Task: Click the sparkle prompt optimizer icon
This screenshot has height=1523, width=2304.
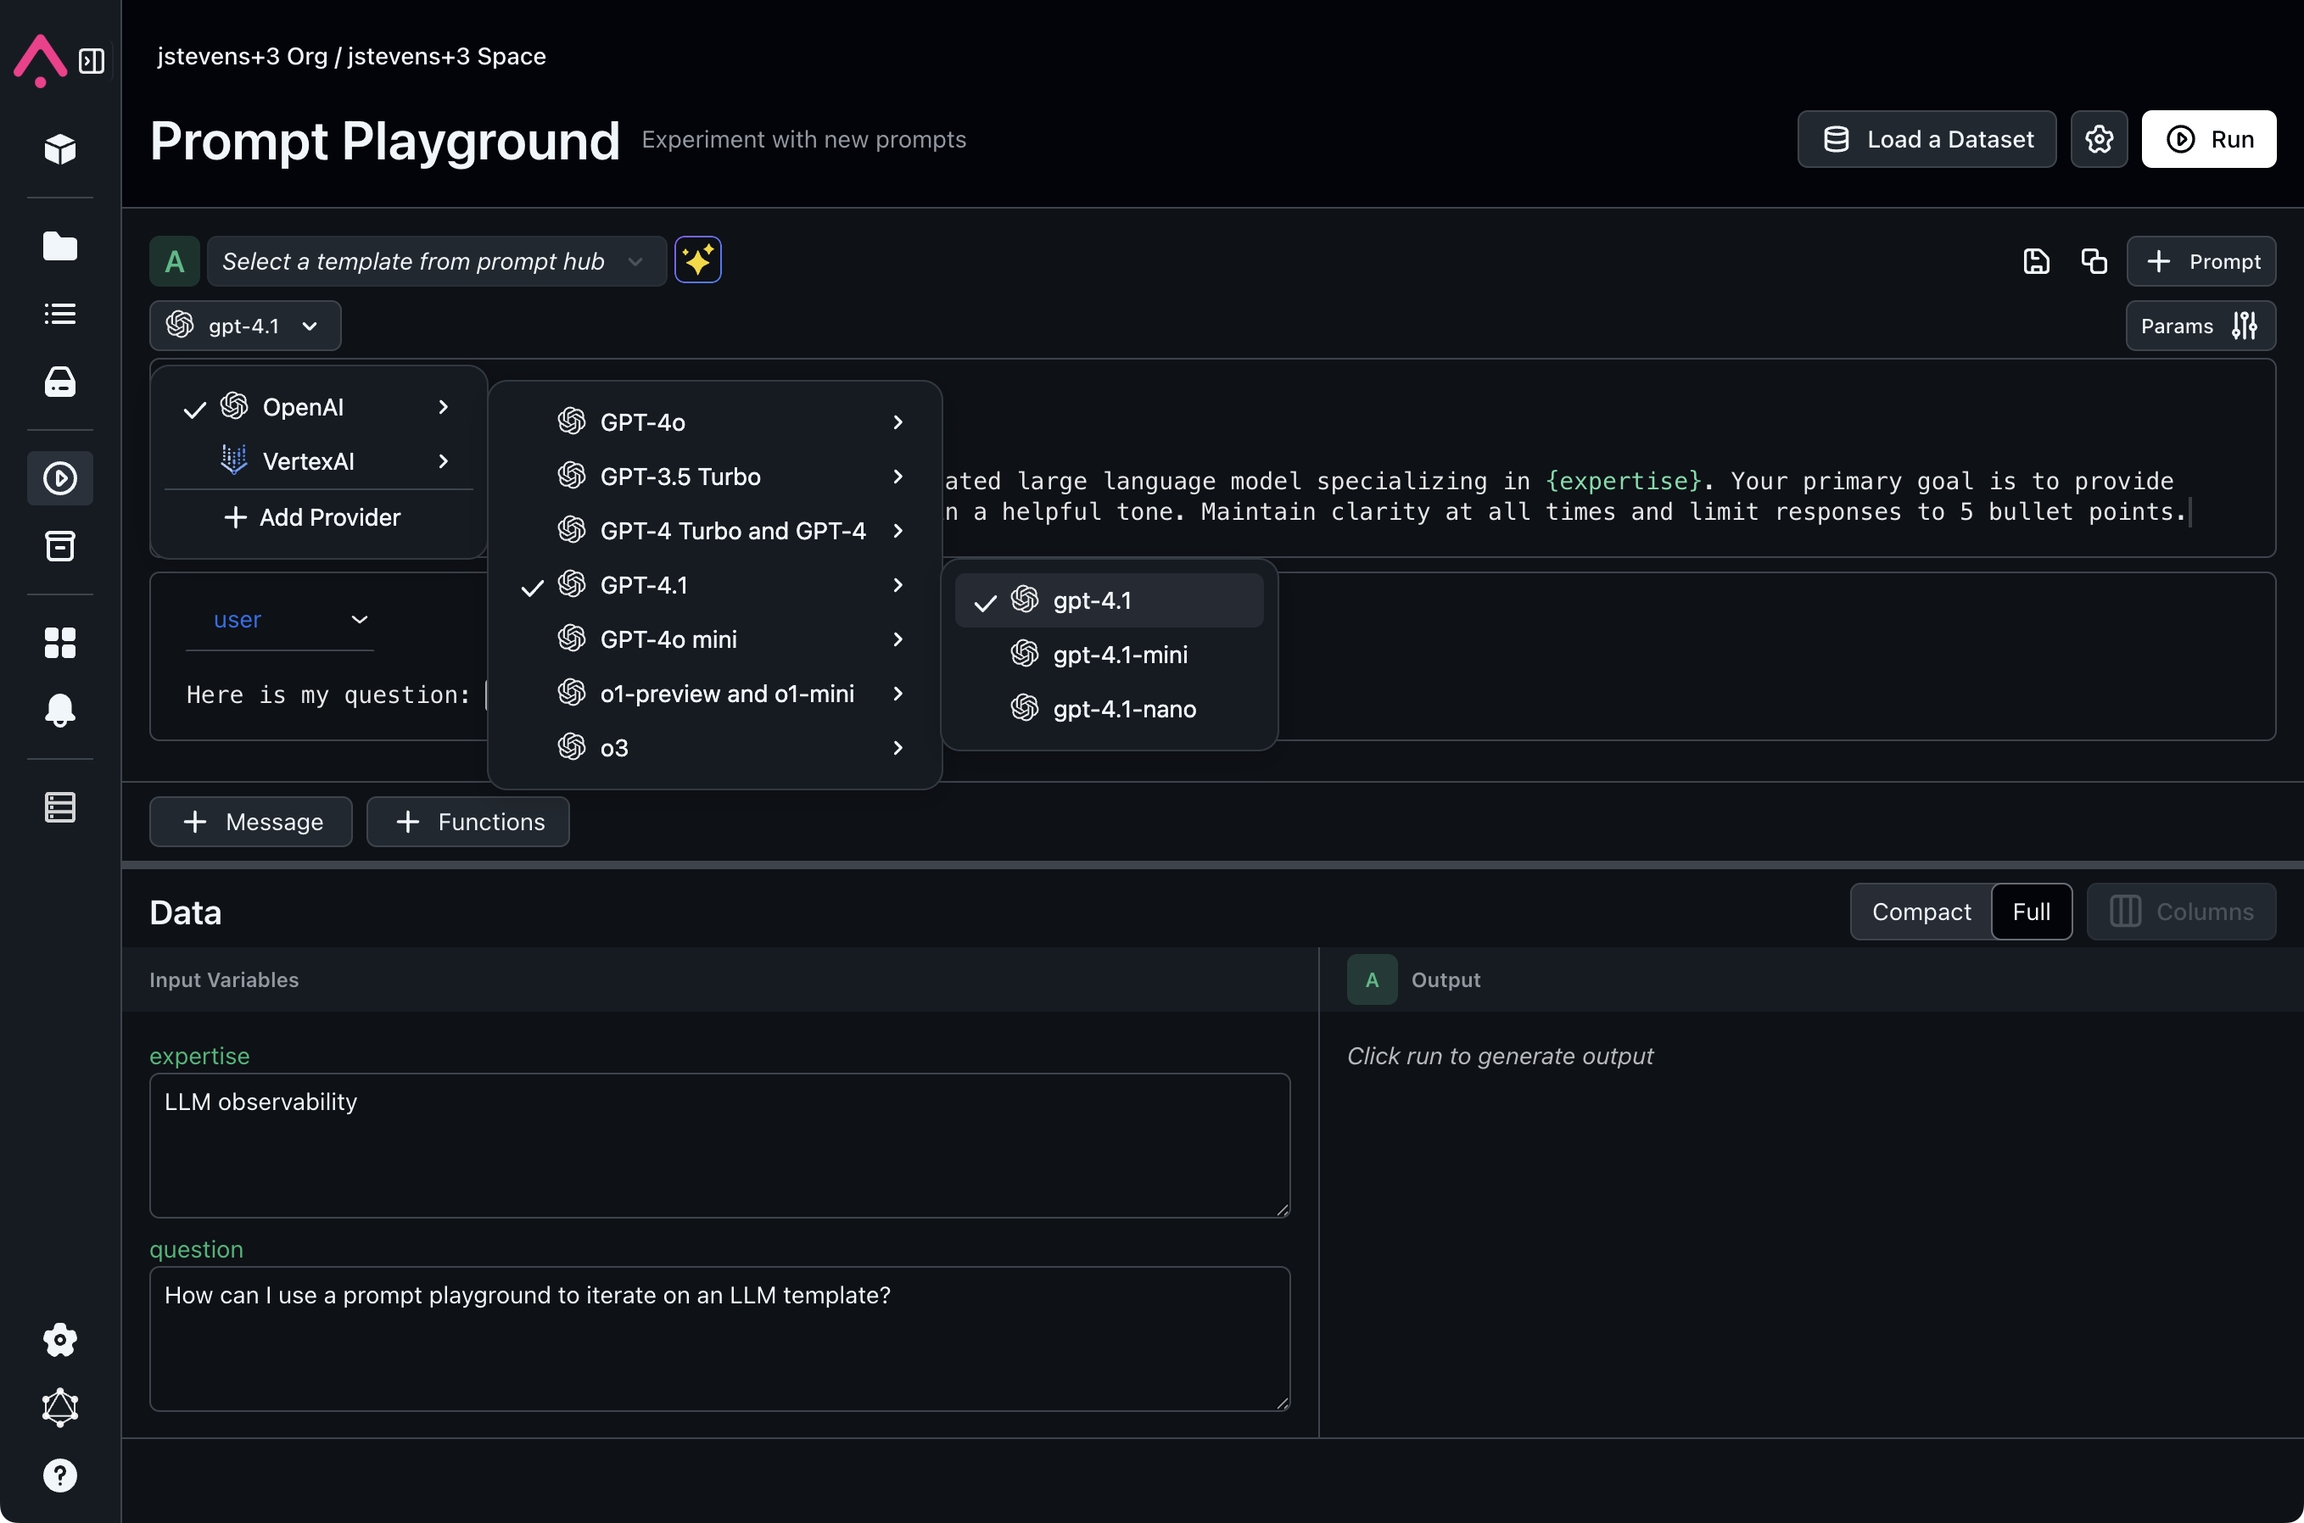Action: 697,261
